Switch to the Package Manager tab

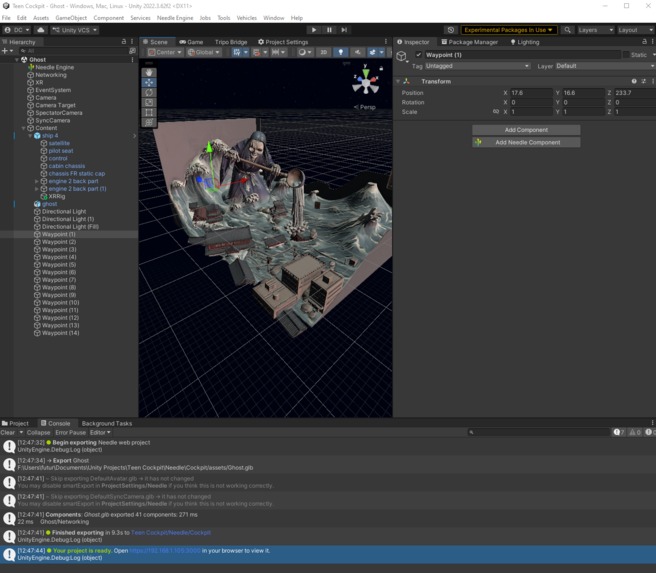(469, 42)
